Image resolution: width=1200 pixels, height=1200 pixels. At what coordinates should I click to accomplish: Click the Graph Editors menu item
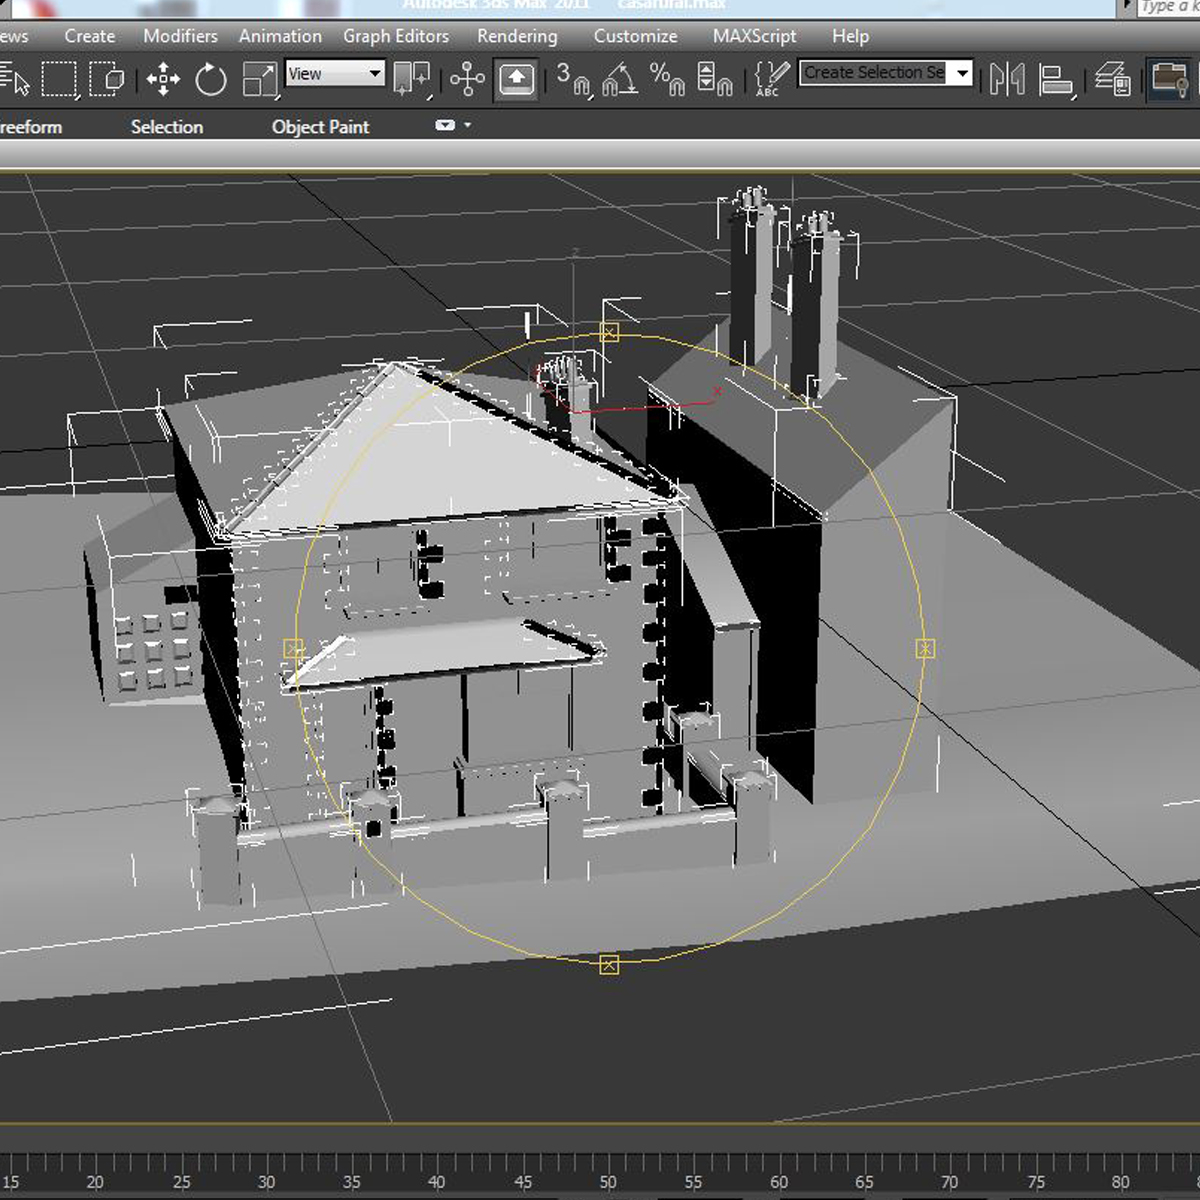click(396, 36)
